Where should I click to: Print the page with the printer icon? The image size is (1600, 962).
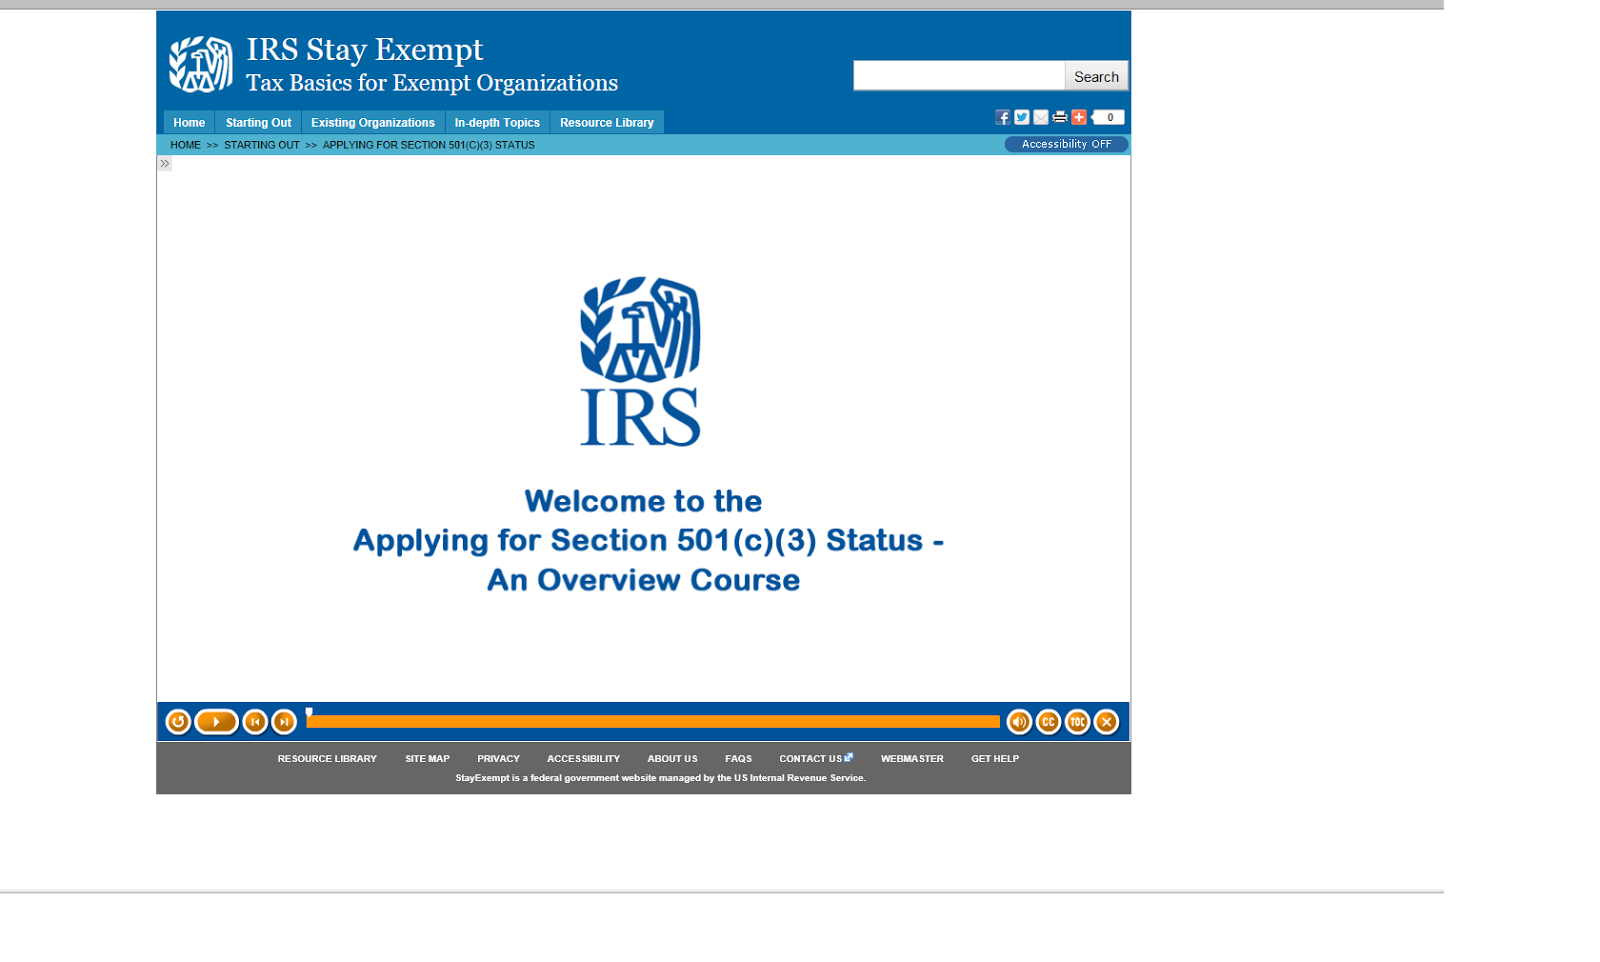tap(1059, 117)
